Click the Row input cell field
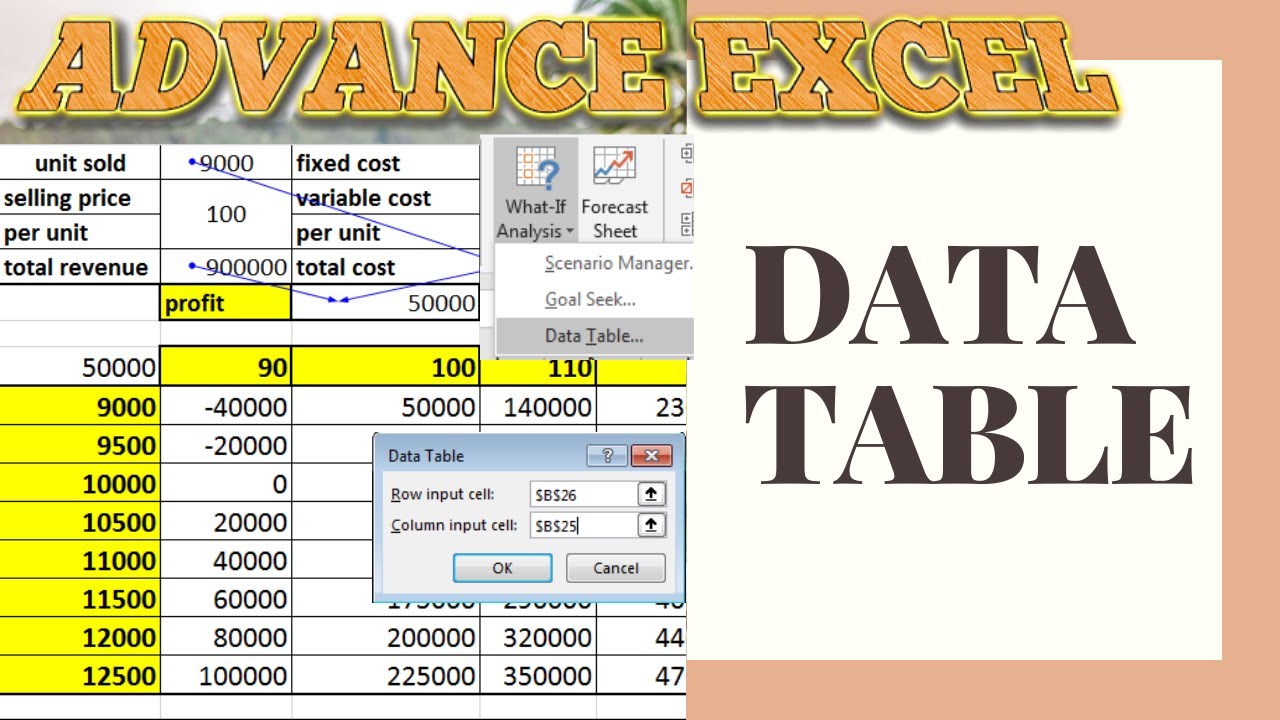The image size is (1280, 720). point(585,494)
